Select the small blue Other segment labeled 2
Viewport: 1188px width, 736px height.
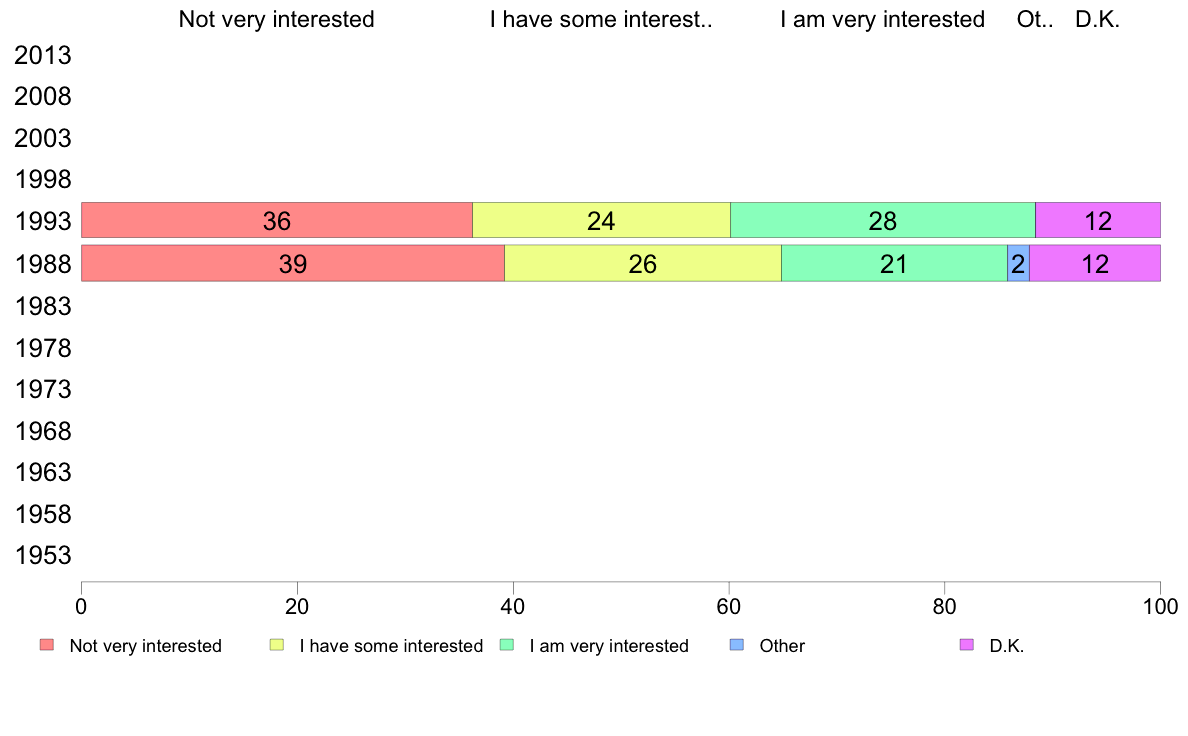point(1018,263)
